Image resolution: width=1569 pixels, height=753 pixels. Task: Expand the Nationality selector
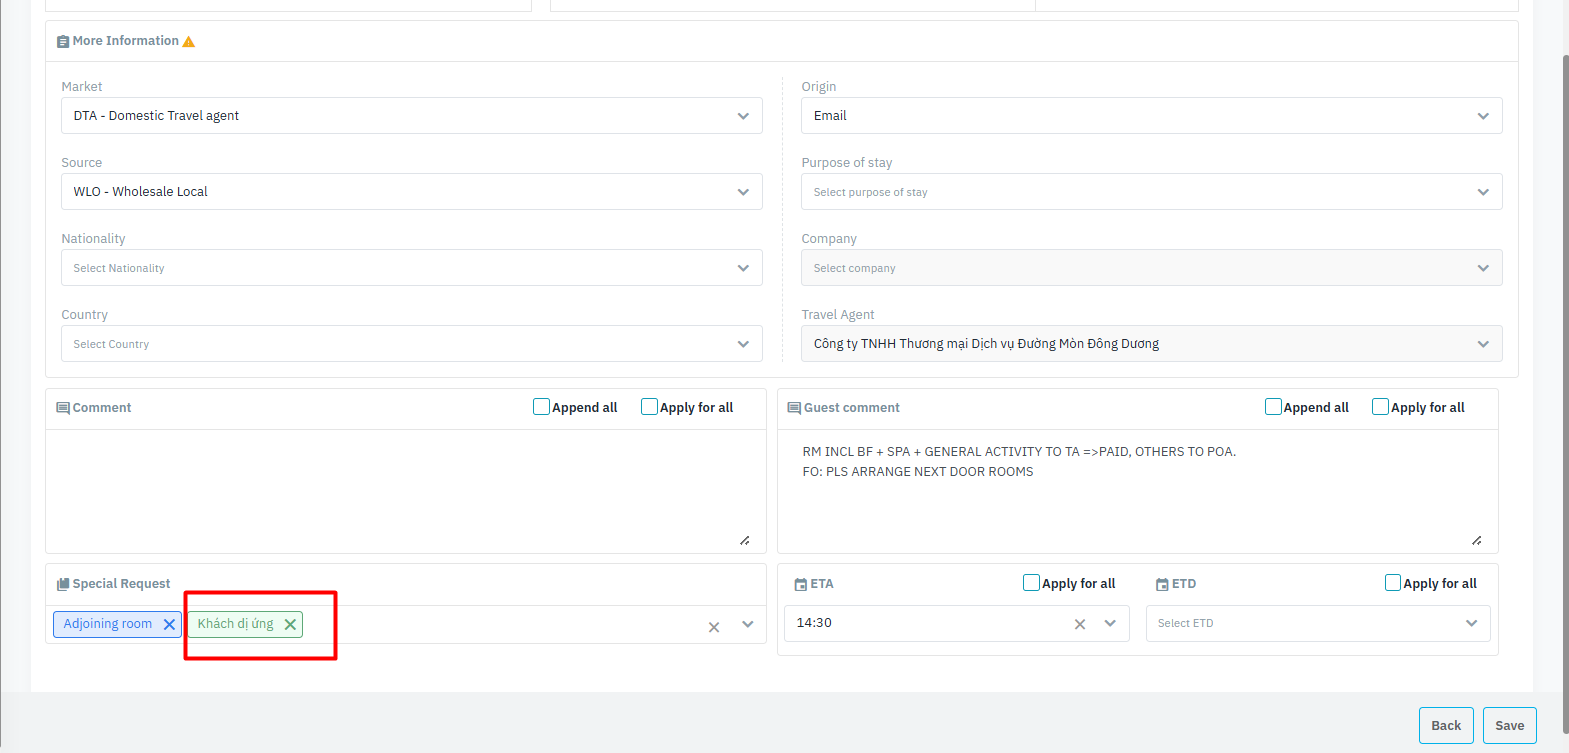point(743,268)
